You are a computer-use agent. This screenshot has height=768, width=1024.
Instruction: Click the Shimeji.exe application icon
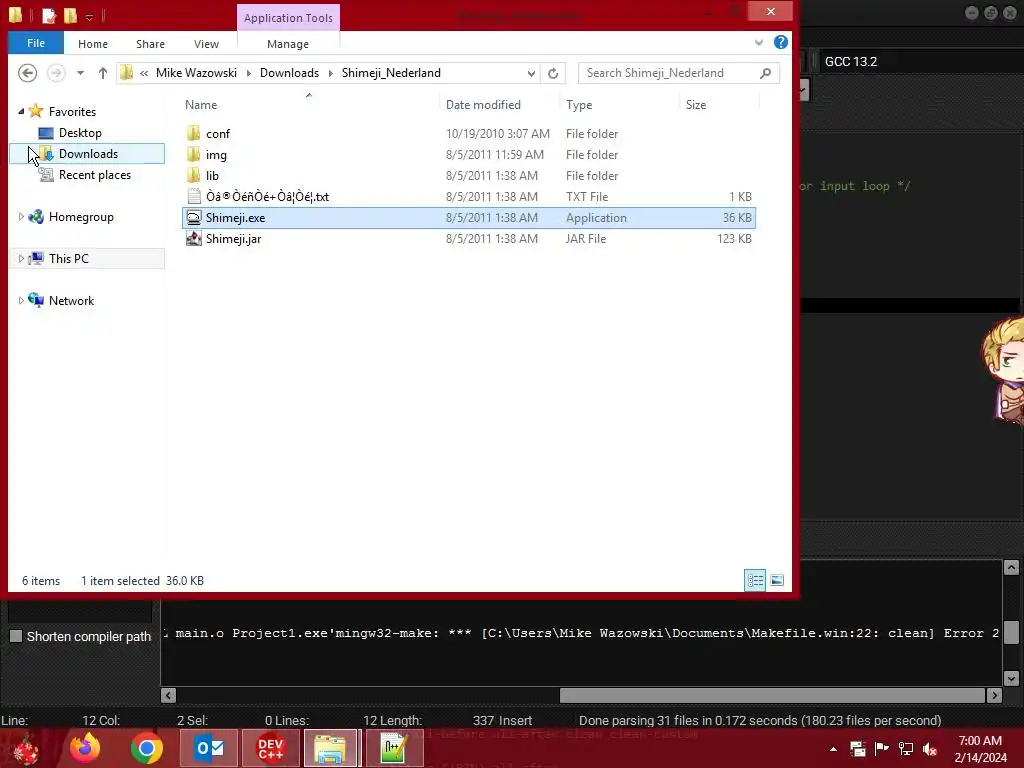(x=194, y=217)
